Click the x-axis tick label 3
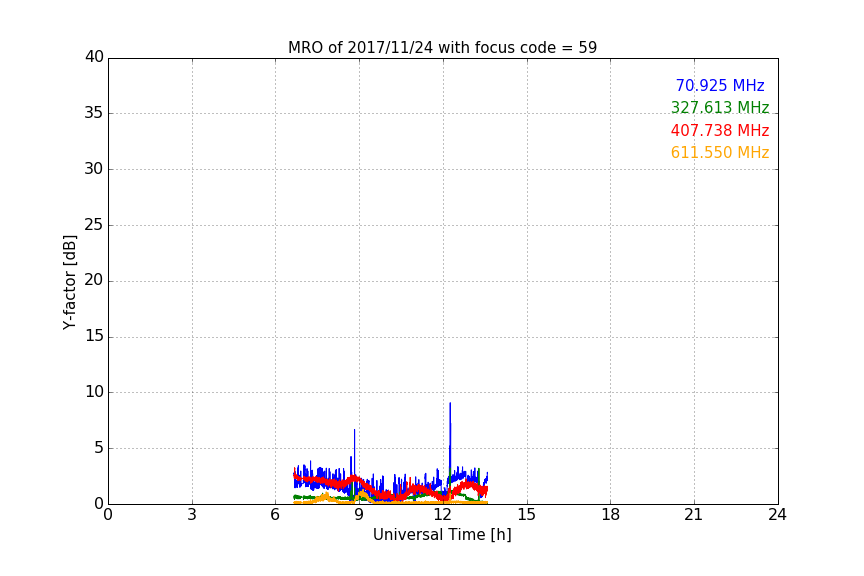 192,515
